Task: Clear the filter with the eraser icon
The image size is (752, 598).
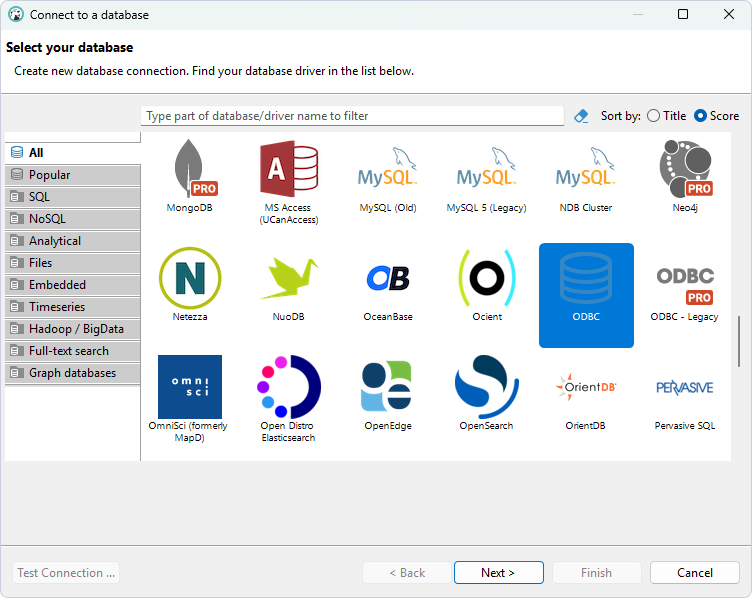Action: 581,116
